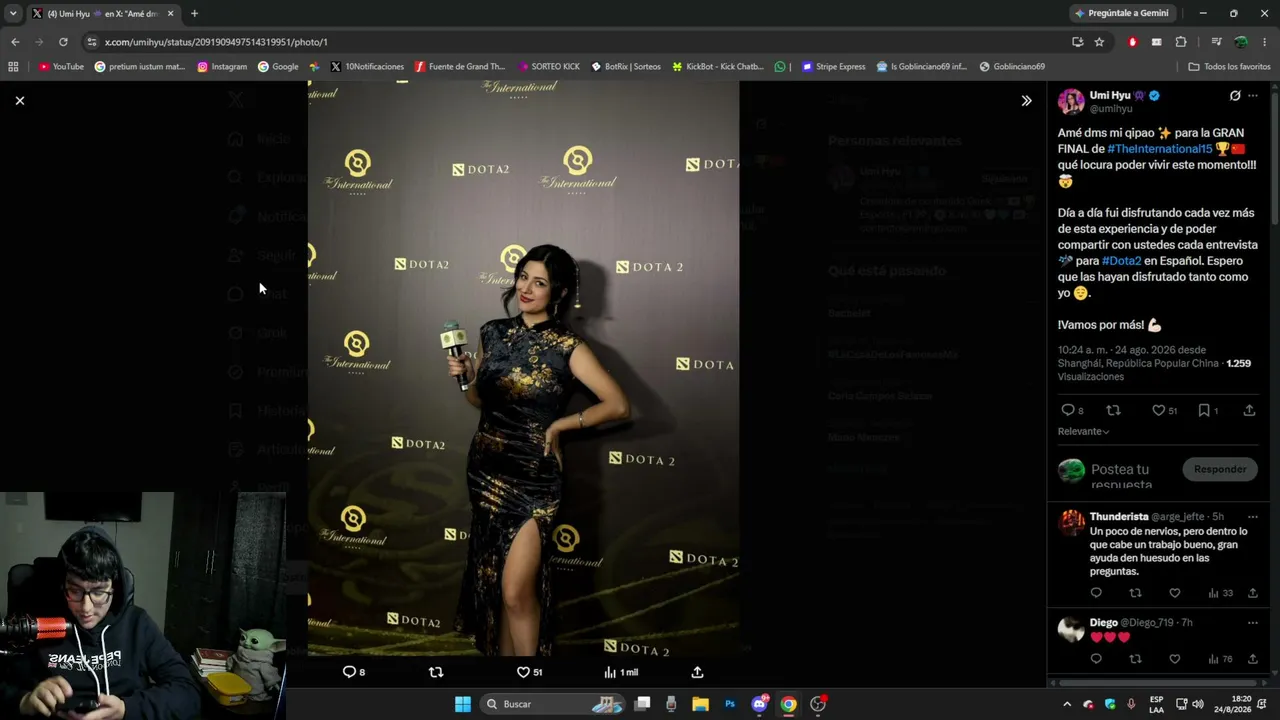The width and height of the screenshot is (1280, 720).
Task: Open the browser profile avatar
Action: pos(1240,42)
